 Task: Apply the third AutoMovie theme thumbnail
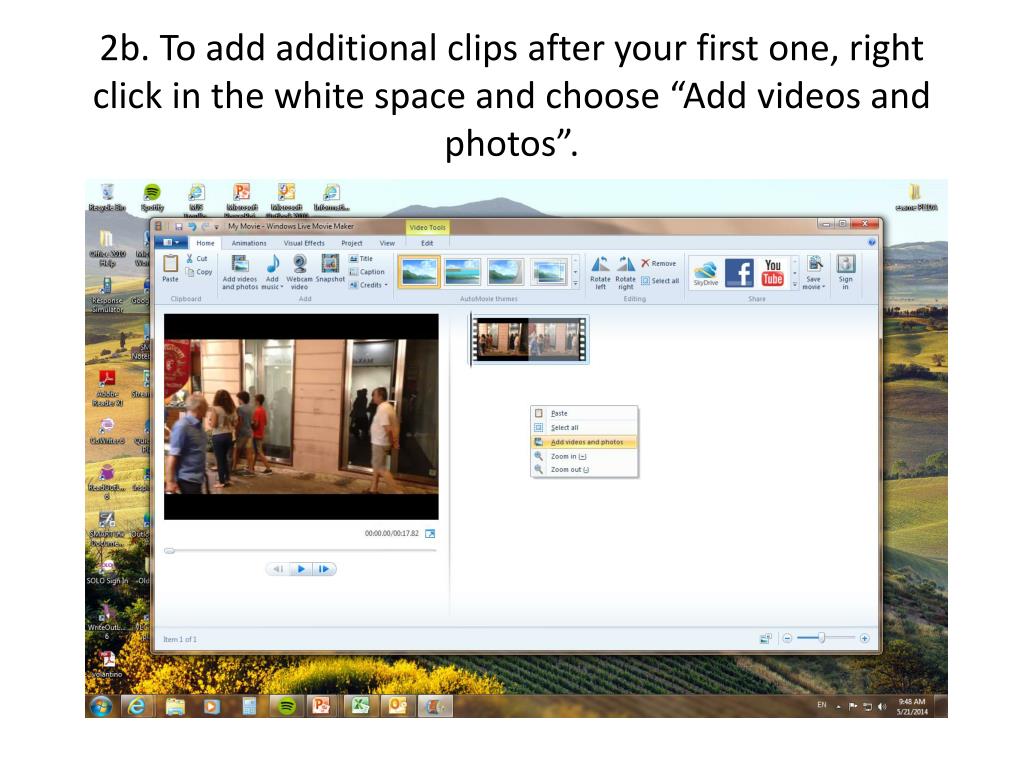tap(505, 272)
